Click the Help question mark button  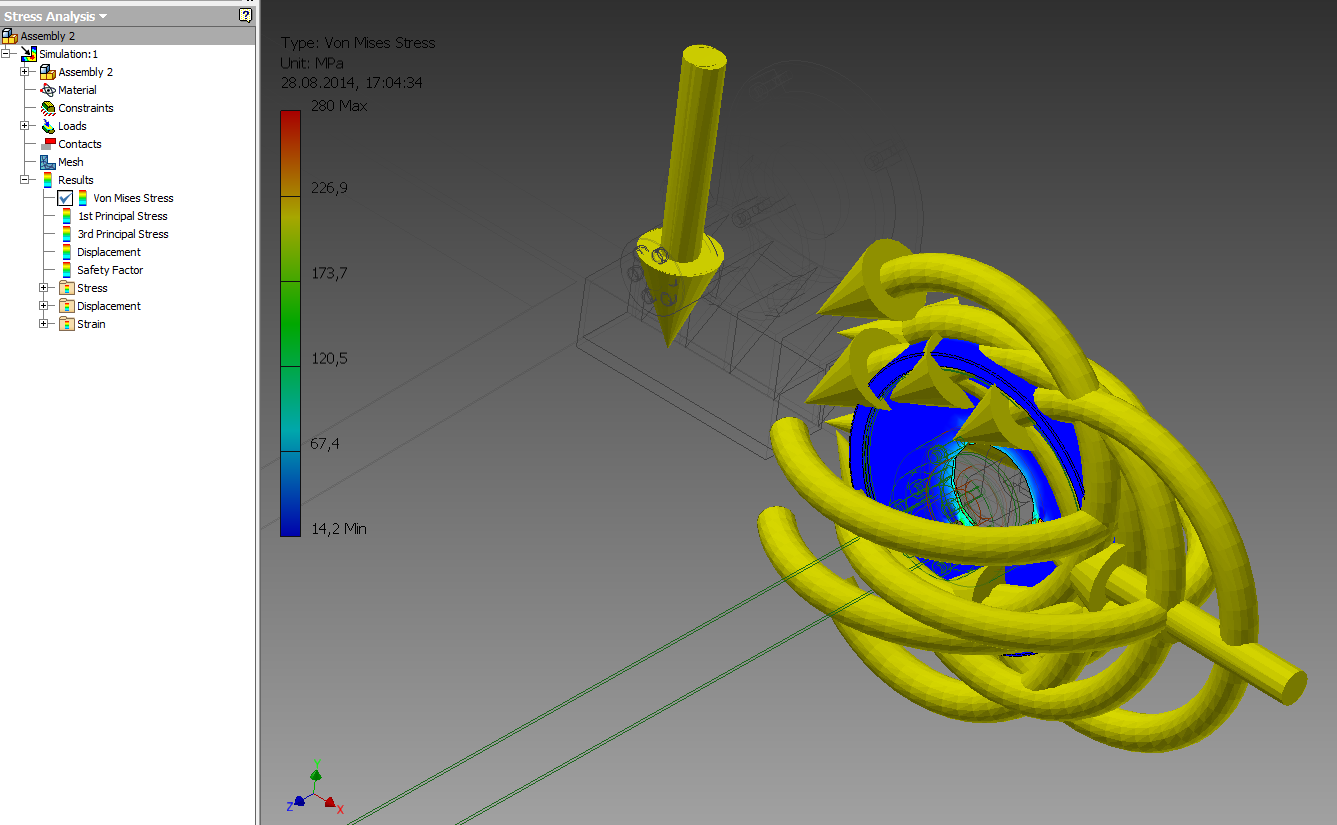click(x=244, y=15)
